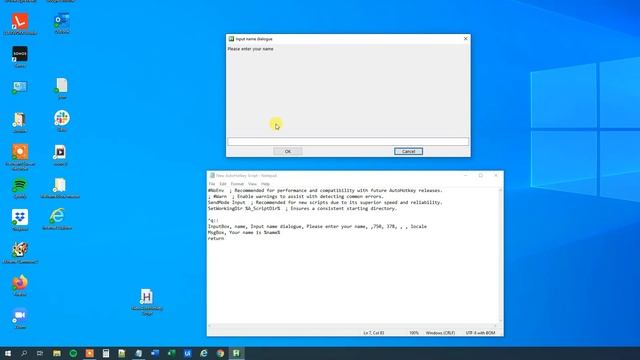Click the SendMode Input line in Notepad
This screenshot has height=360, width=640.
pyautogui.click(x=325, y=202)
